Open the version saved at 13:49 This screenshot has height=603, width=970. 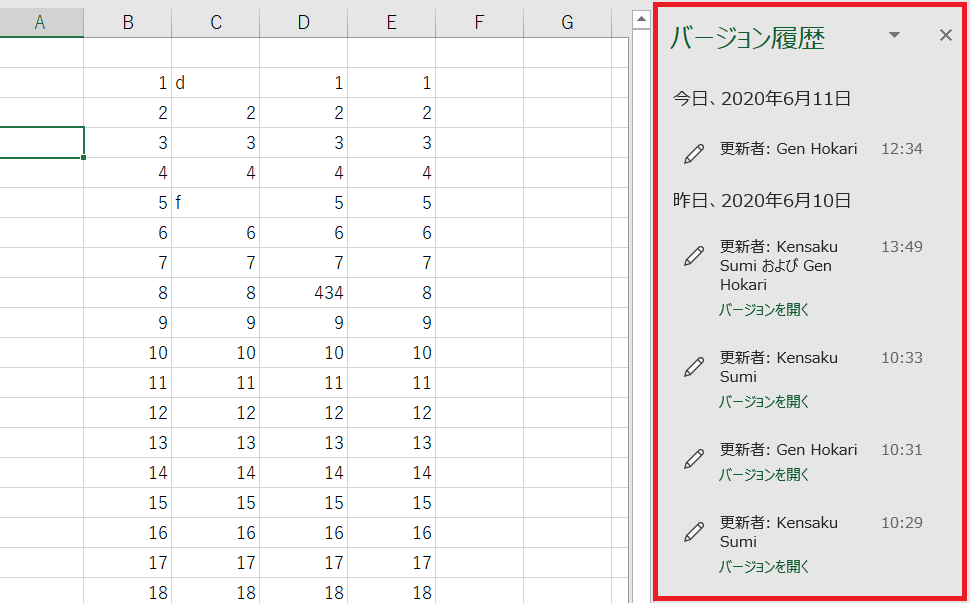point(764,309)
